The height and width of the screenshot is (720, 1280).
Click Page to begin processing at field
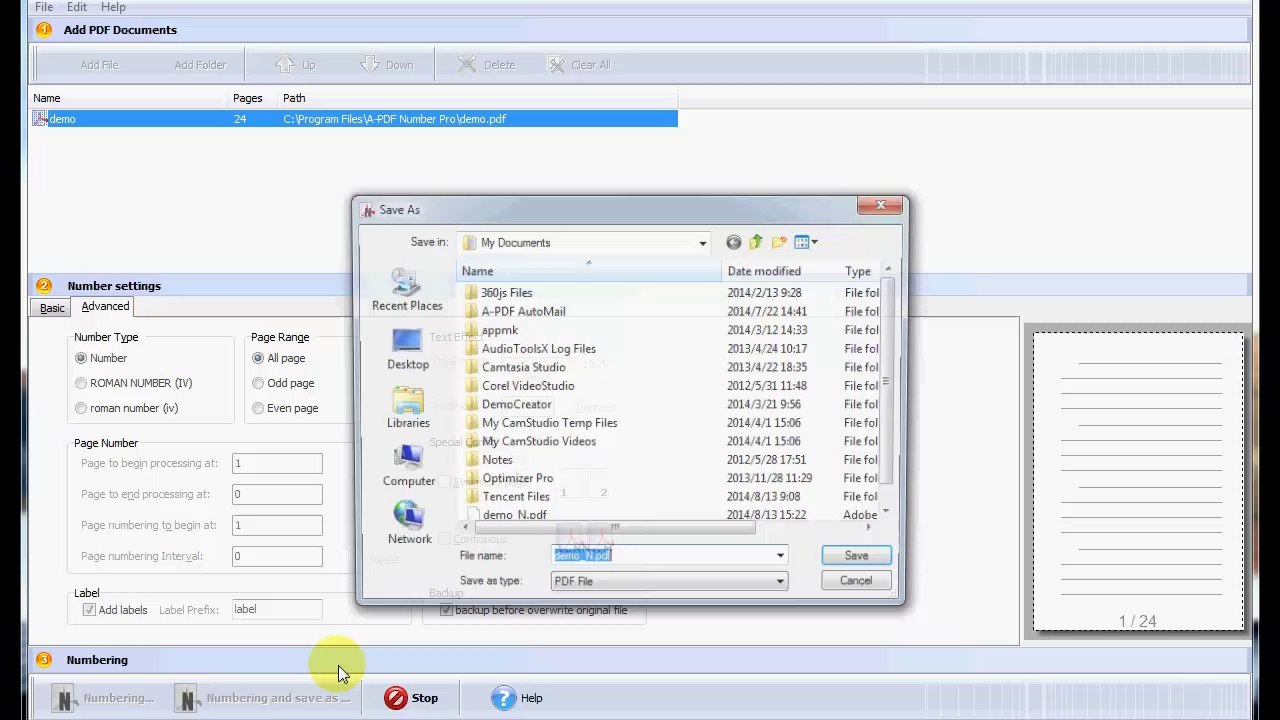click(x=277, y=464)
